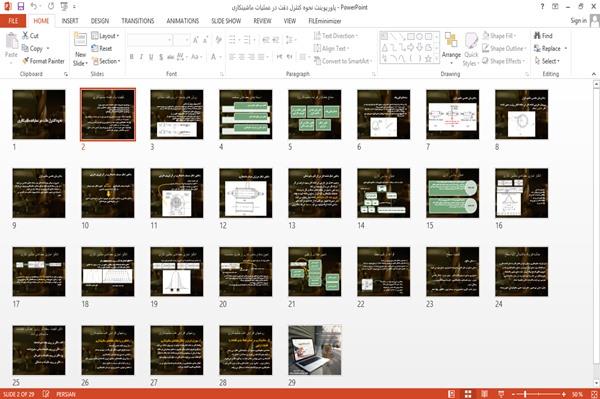
Task: Open the FILE menu
Action: [x=13, y=21]
